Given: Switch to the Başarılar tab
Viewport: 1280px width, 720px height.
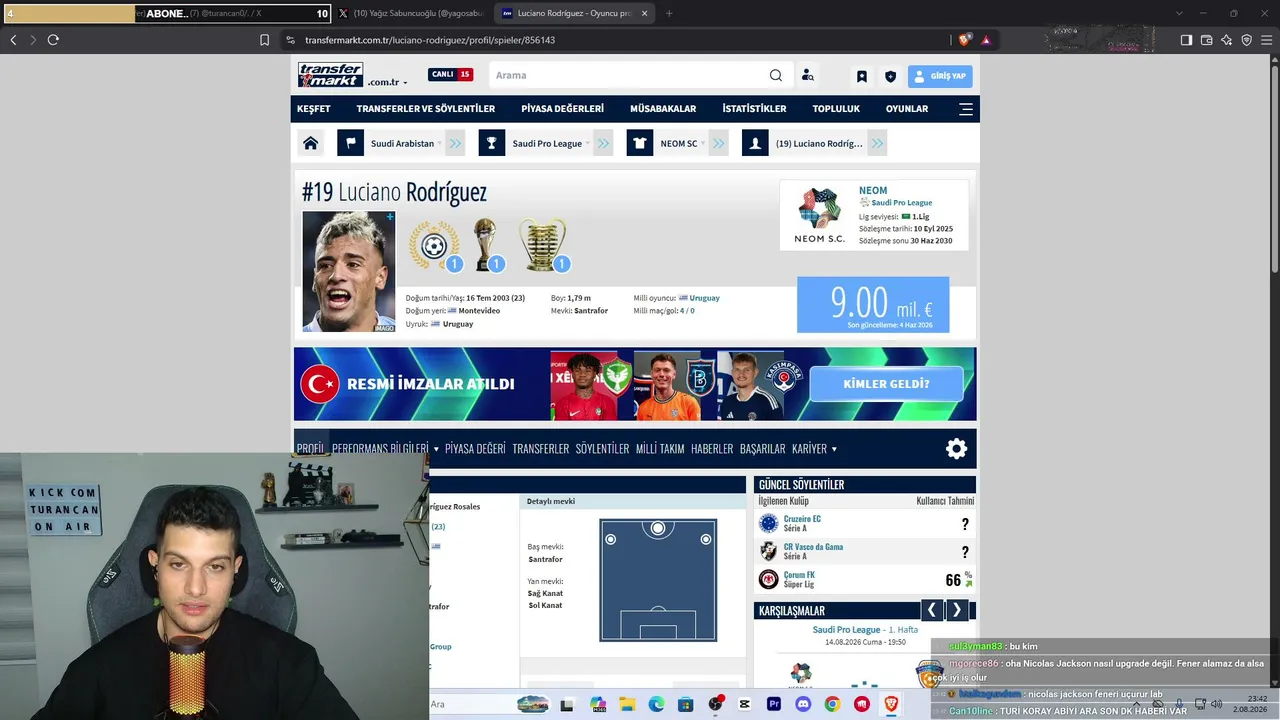Looking at the screenshot, I should click(763, 449).
